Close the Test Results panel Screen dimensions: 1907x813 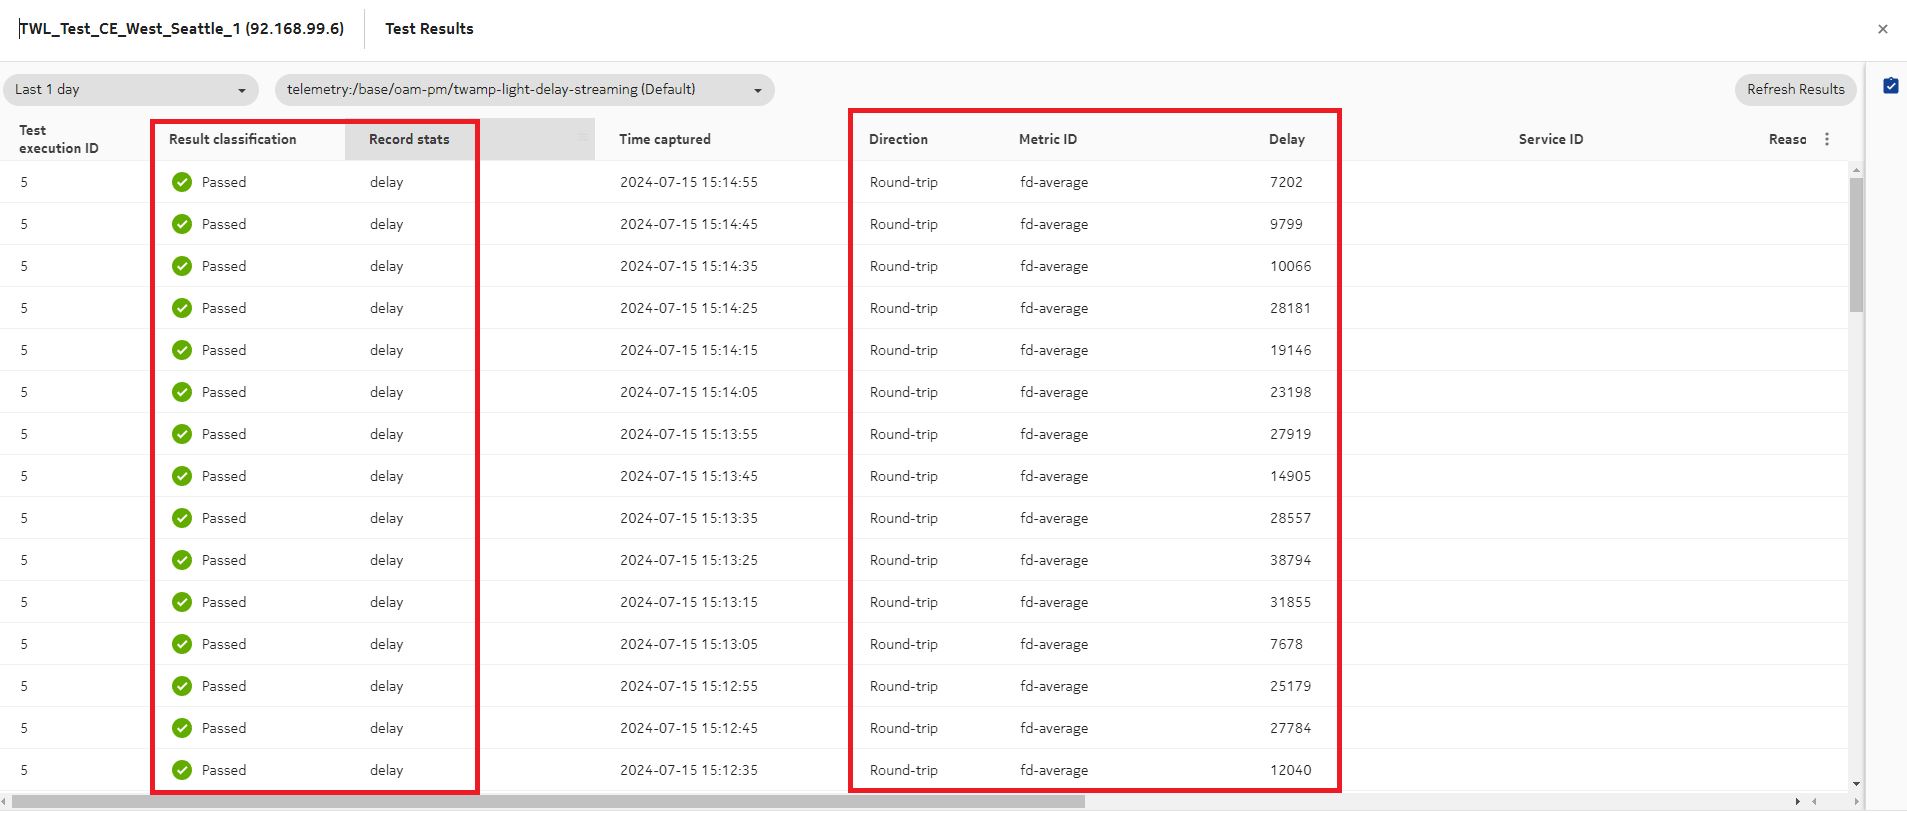point(1882,29)
